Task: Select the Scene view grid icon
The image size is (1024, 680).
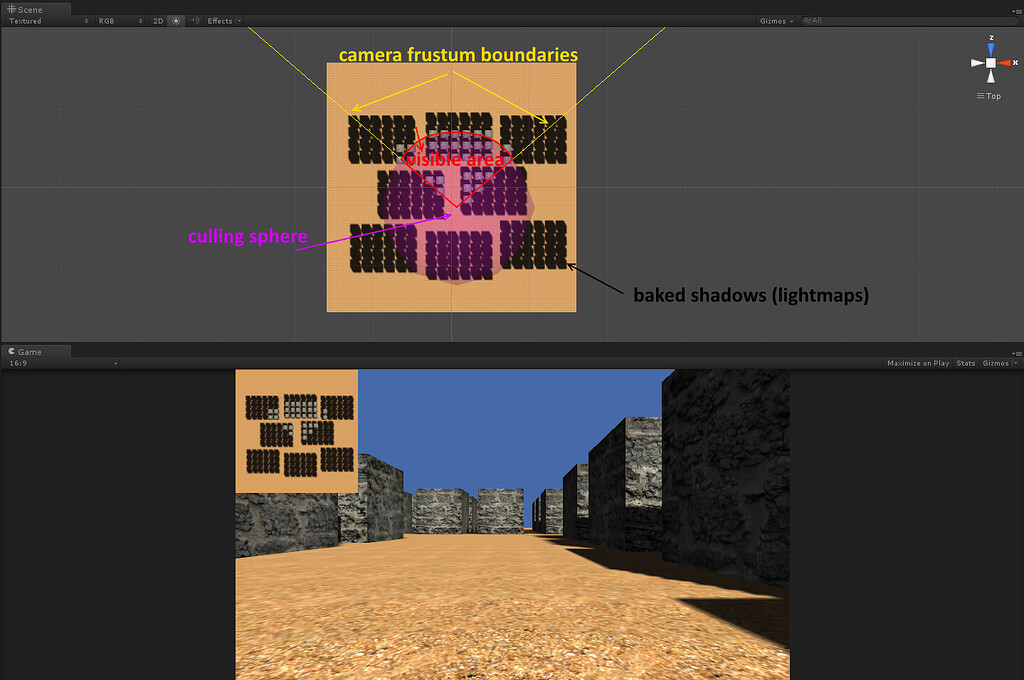Action: tap(11, 9)
